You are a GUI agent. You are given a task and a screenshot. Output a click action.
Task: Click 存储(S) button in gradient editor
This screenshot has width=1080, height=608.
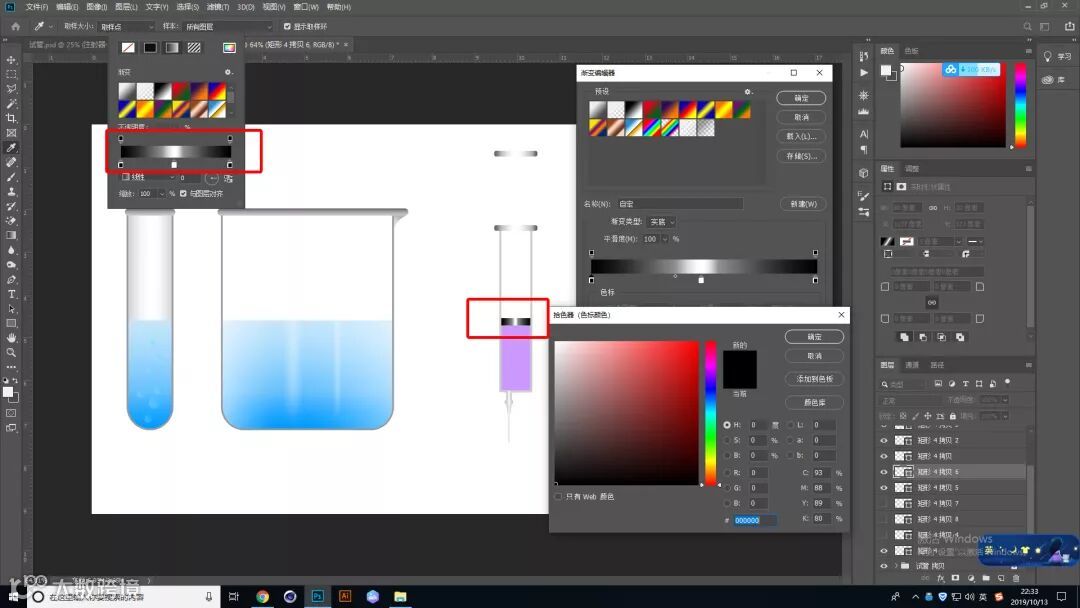801,156
